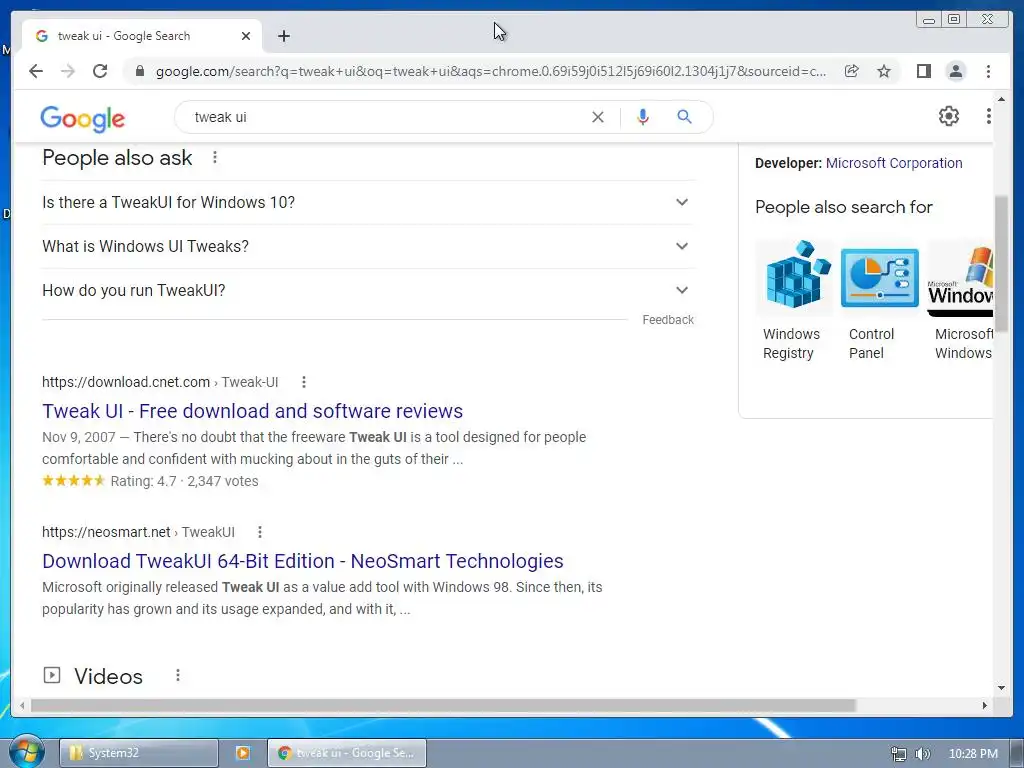Viewport: 1024px width, 768px height.
Task: Share this page icon in address bar
Action: [x=852, y=71]
